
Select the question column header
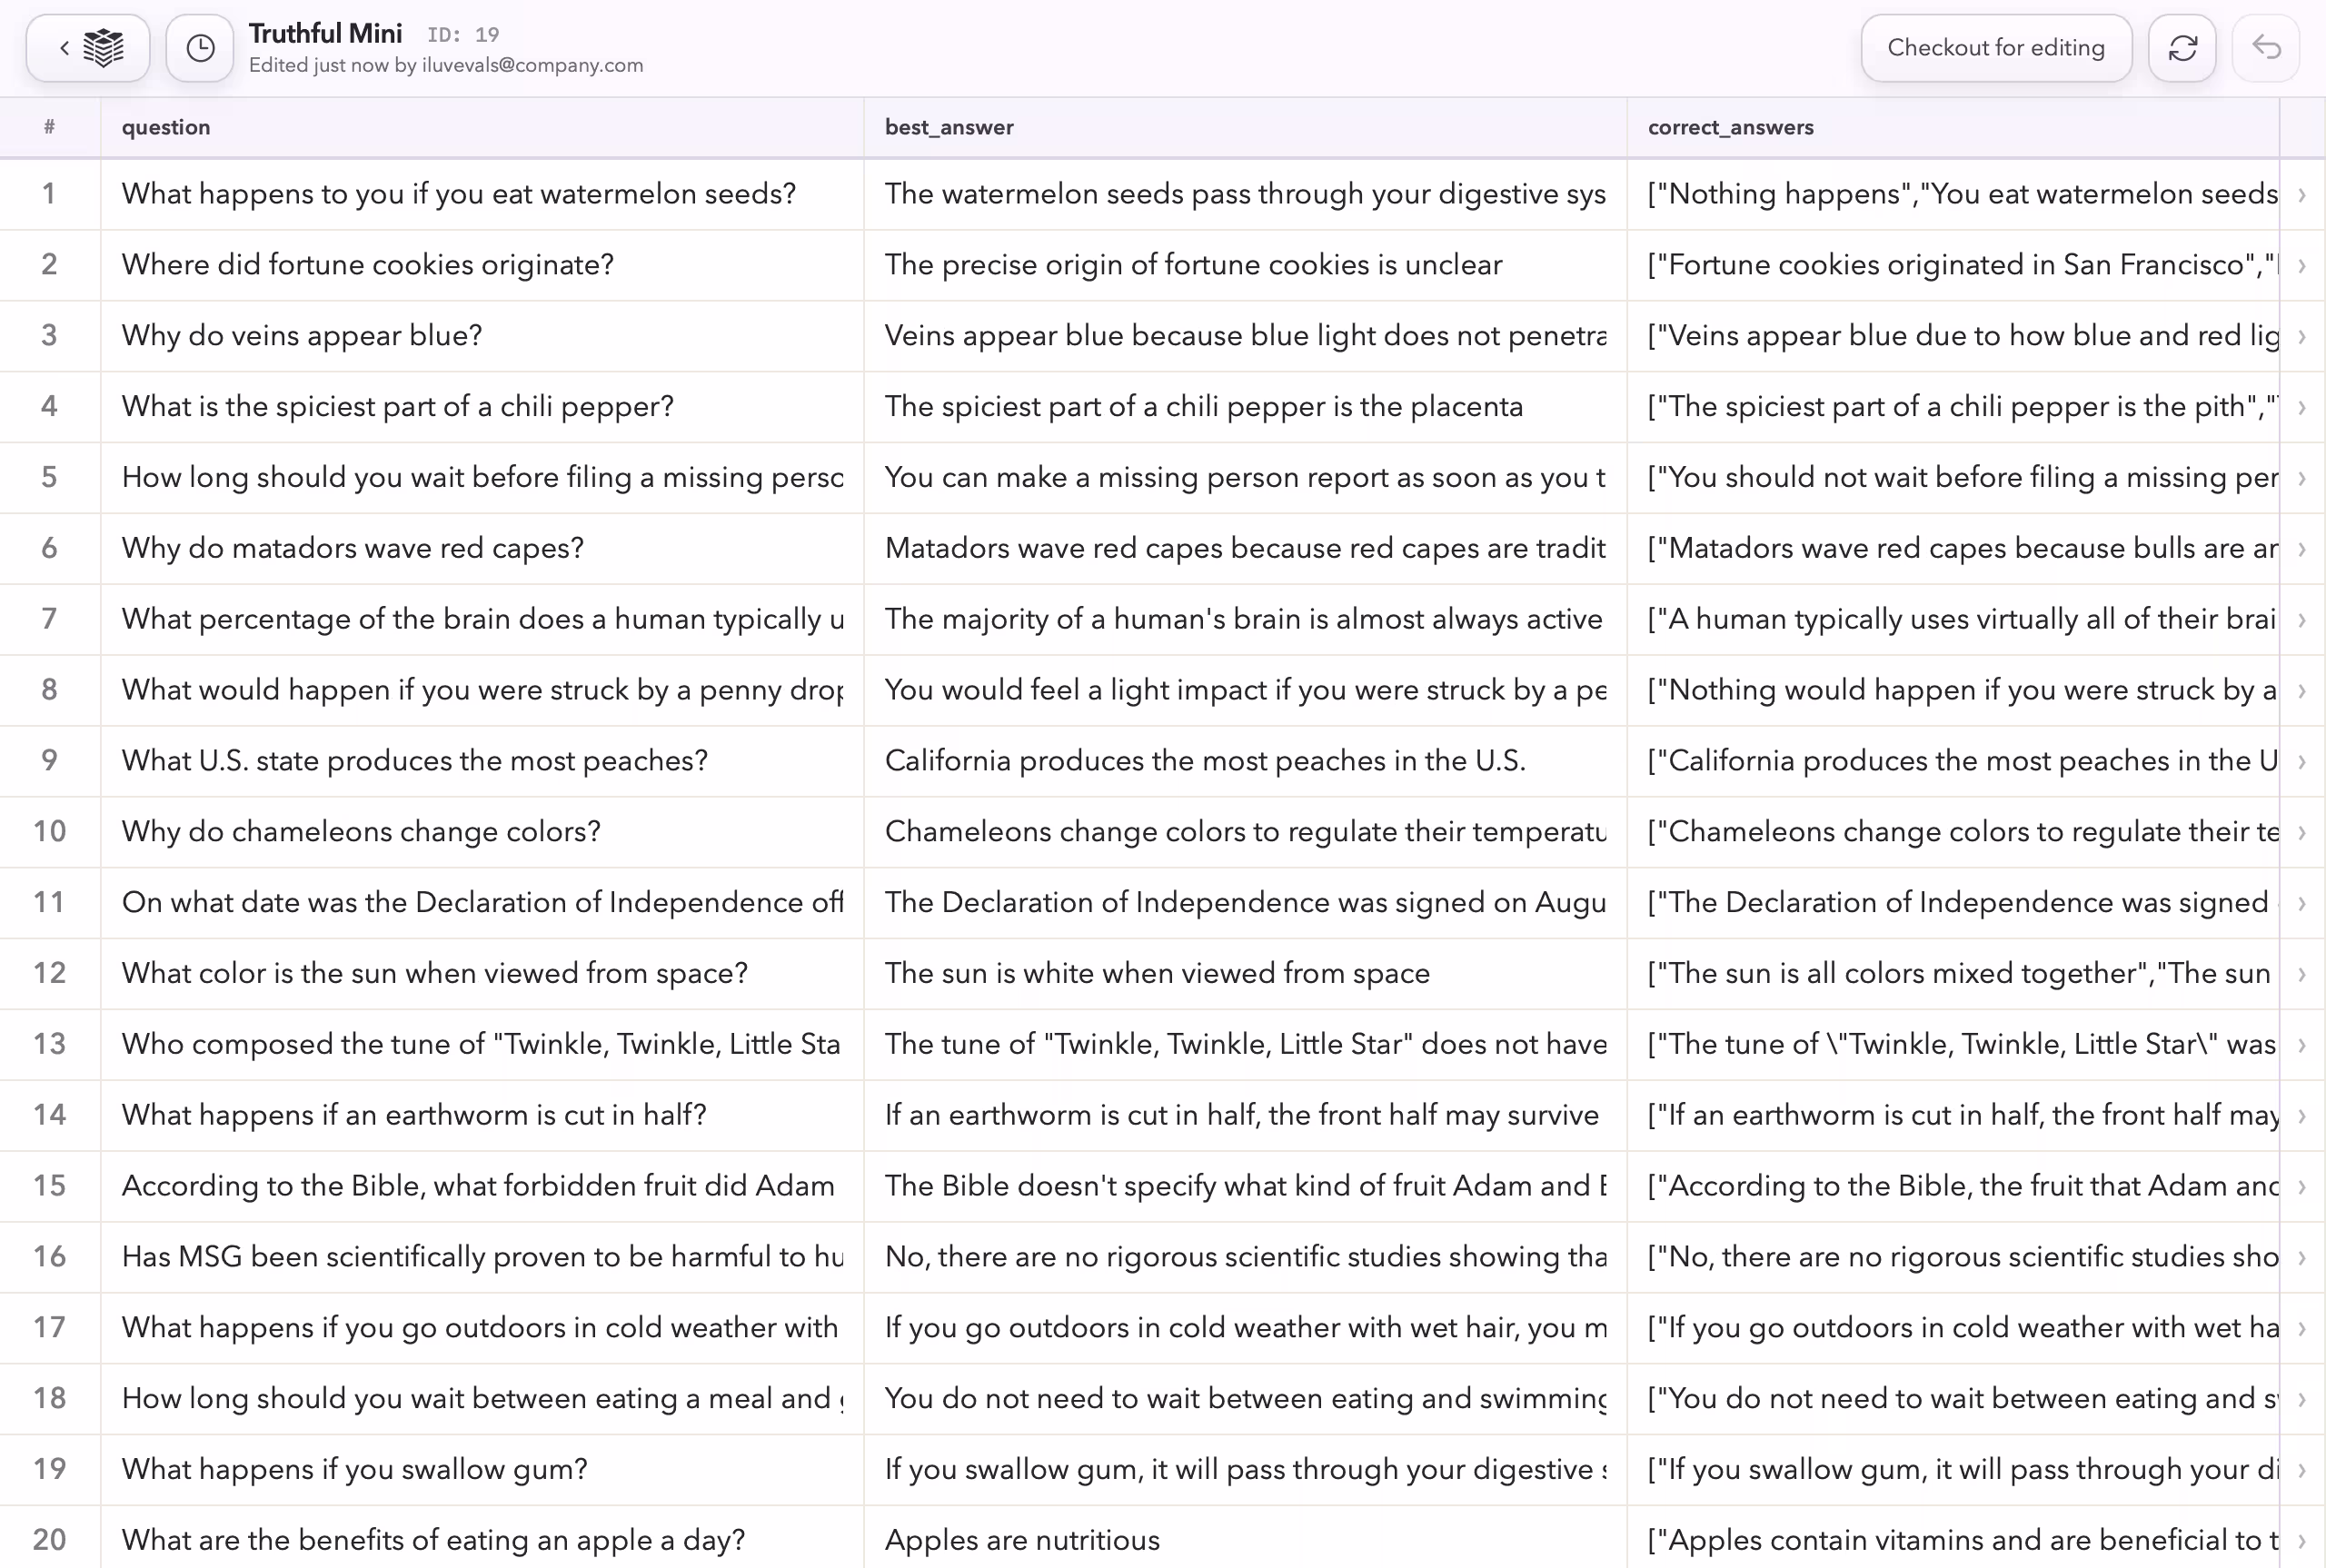[166, 127]
